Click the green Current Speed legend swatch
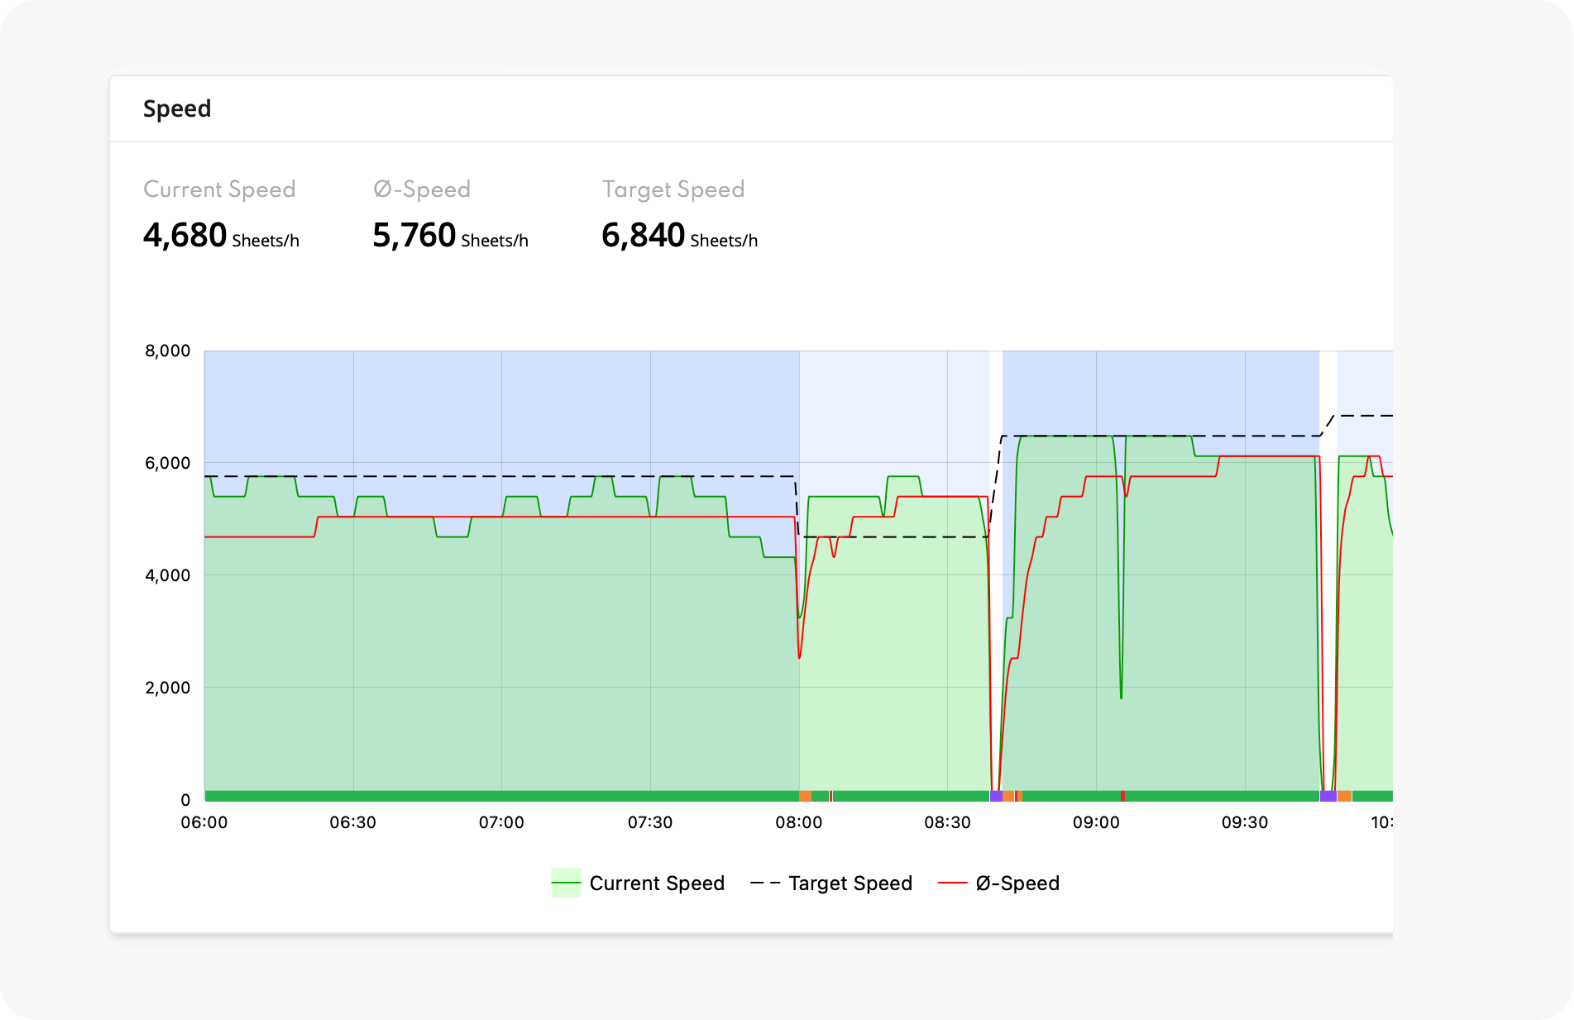Image resolution: width=1574 pixels, height=1020 pixels. click(566, 883)
